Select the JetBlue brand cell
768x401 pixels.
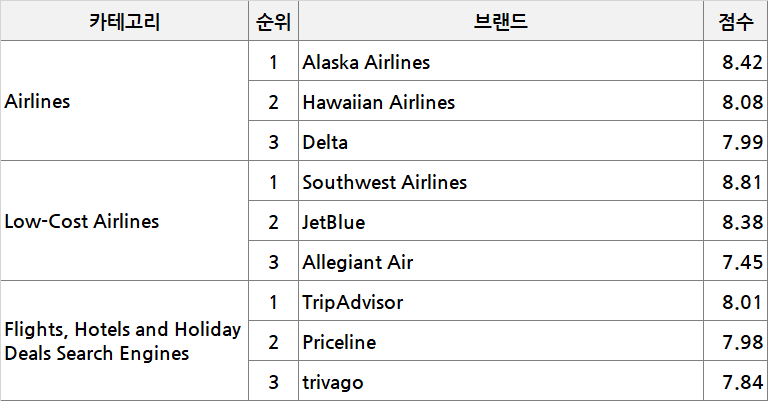(x=334, y=222)
